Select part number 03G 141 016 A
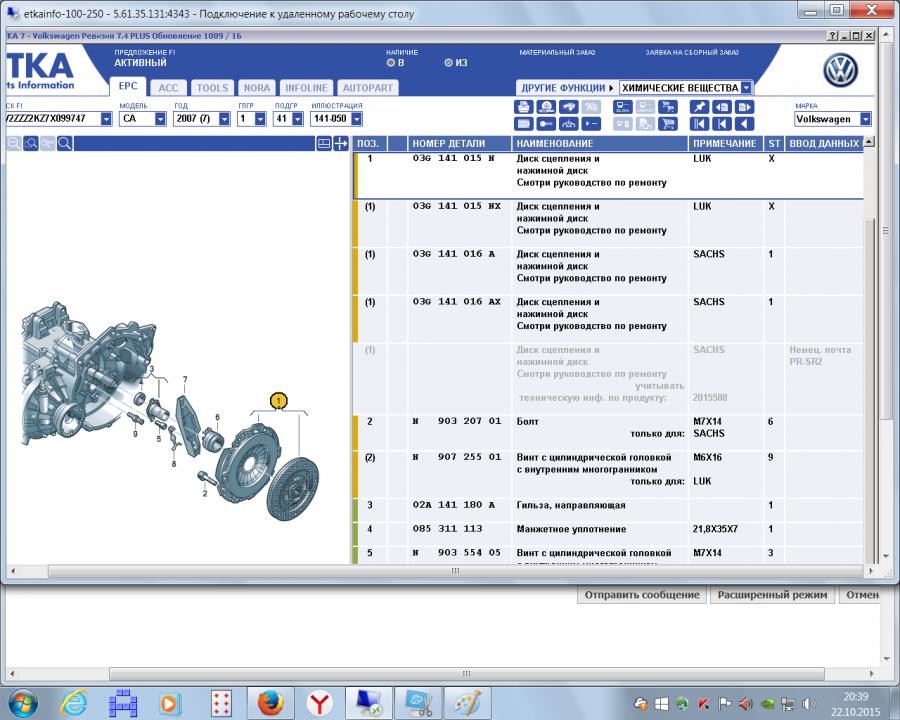This screenshot has height=720, width=900. point(453,254)
